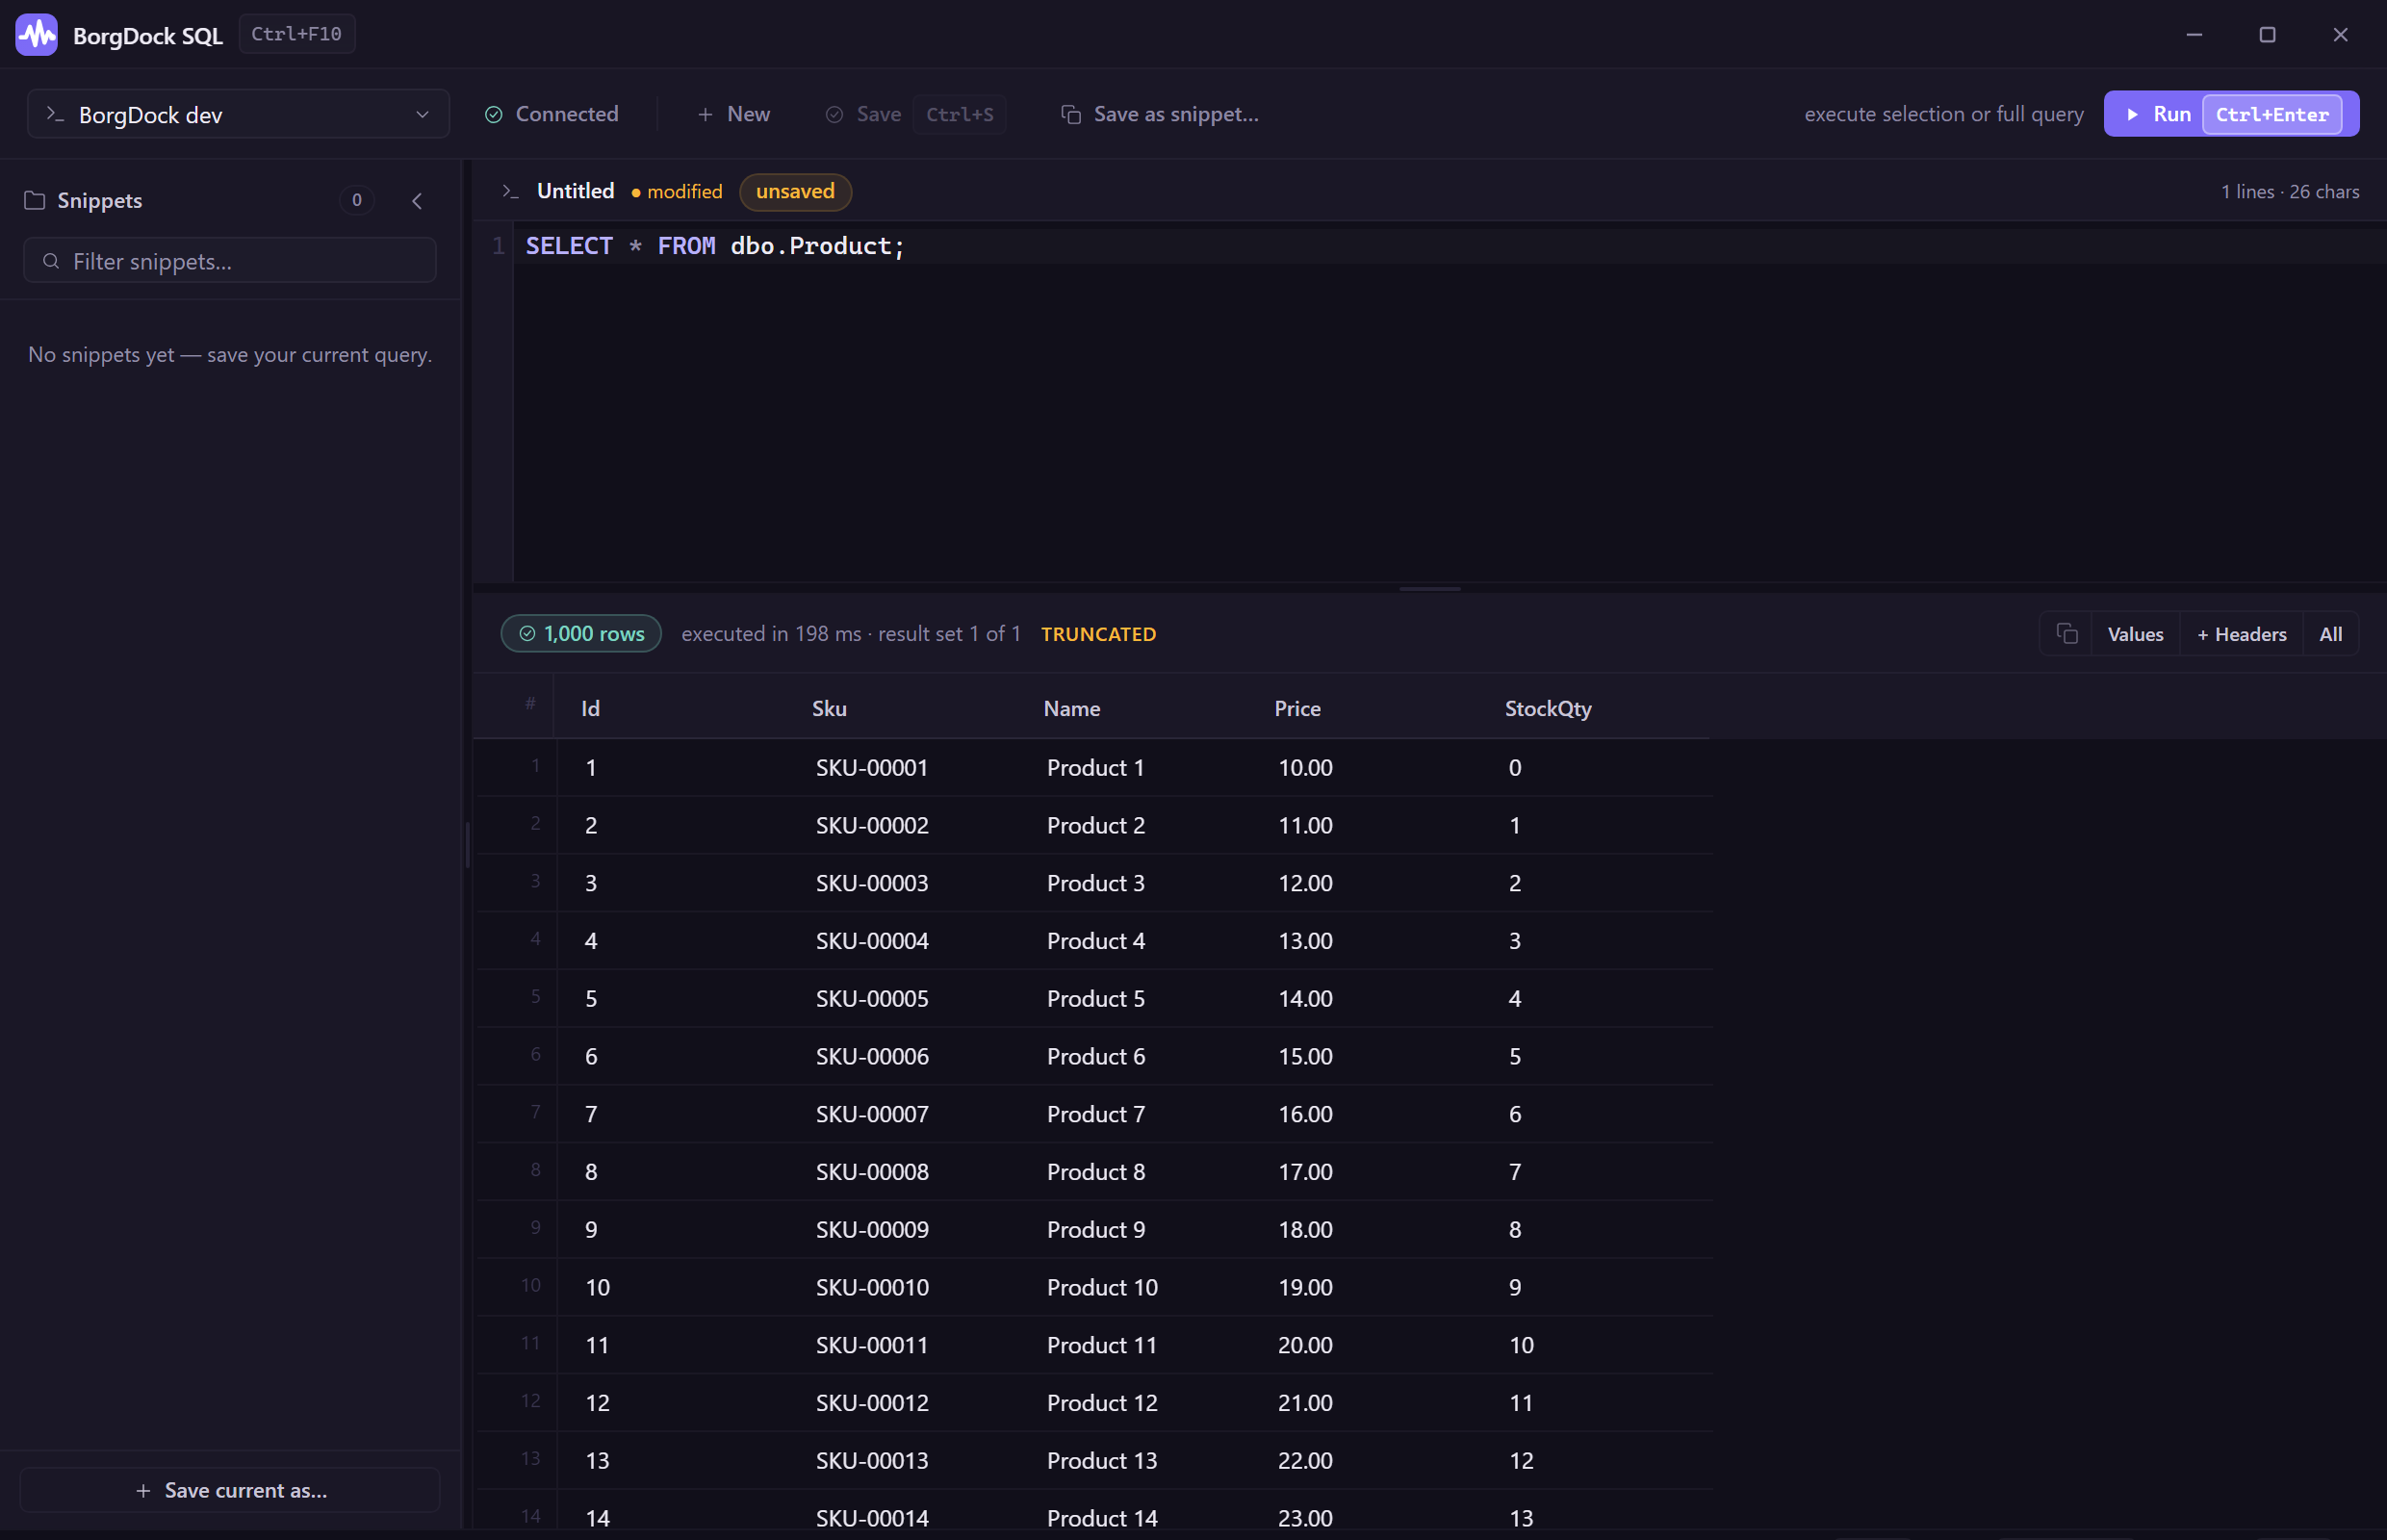The width and height of the screenshot is (2387, 1540).
Task: Click the unsaved badge
Action: (x=795, y=192)
